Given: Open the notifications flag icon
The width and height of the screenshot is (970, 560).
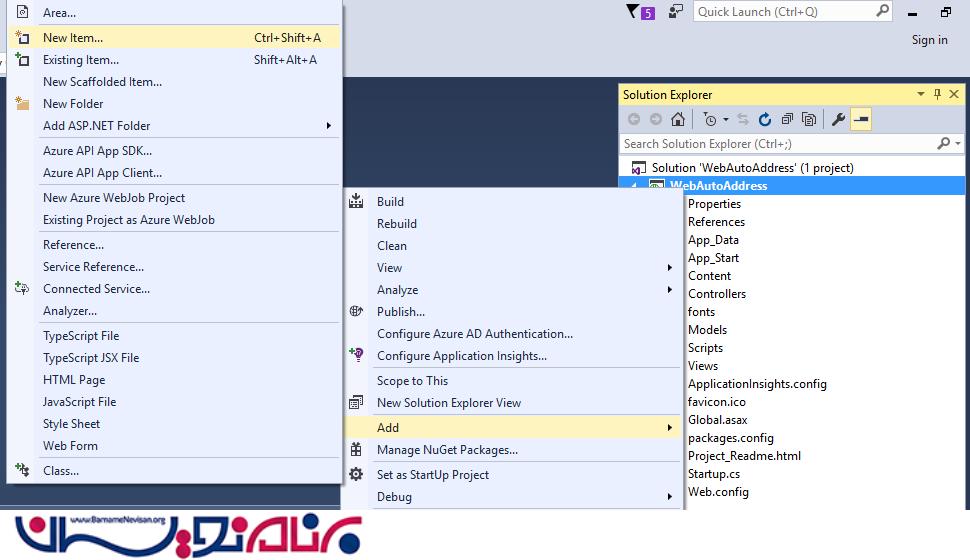Looking at the screenshot, I should [x=632, y=12].
